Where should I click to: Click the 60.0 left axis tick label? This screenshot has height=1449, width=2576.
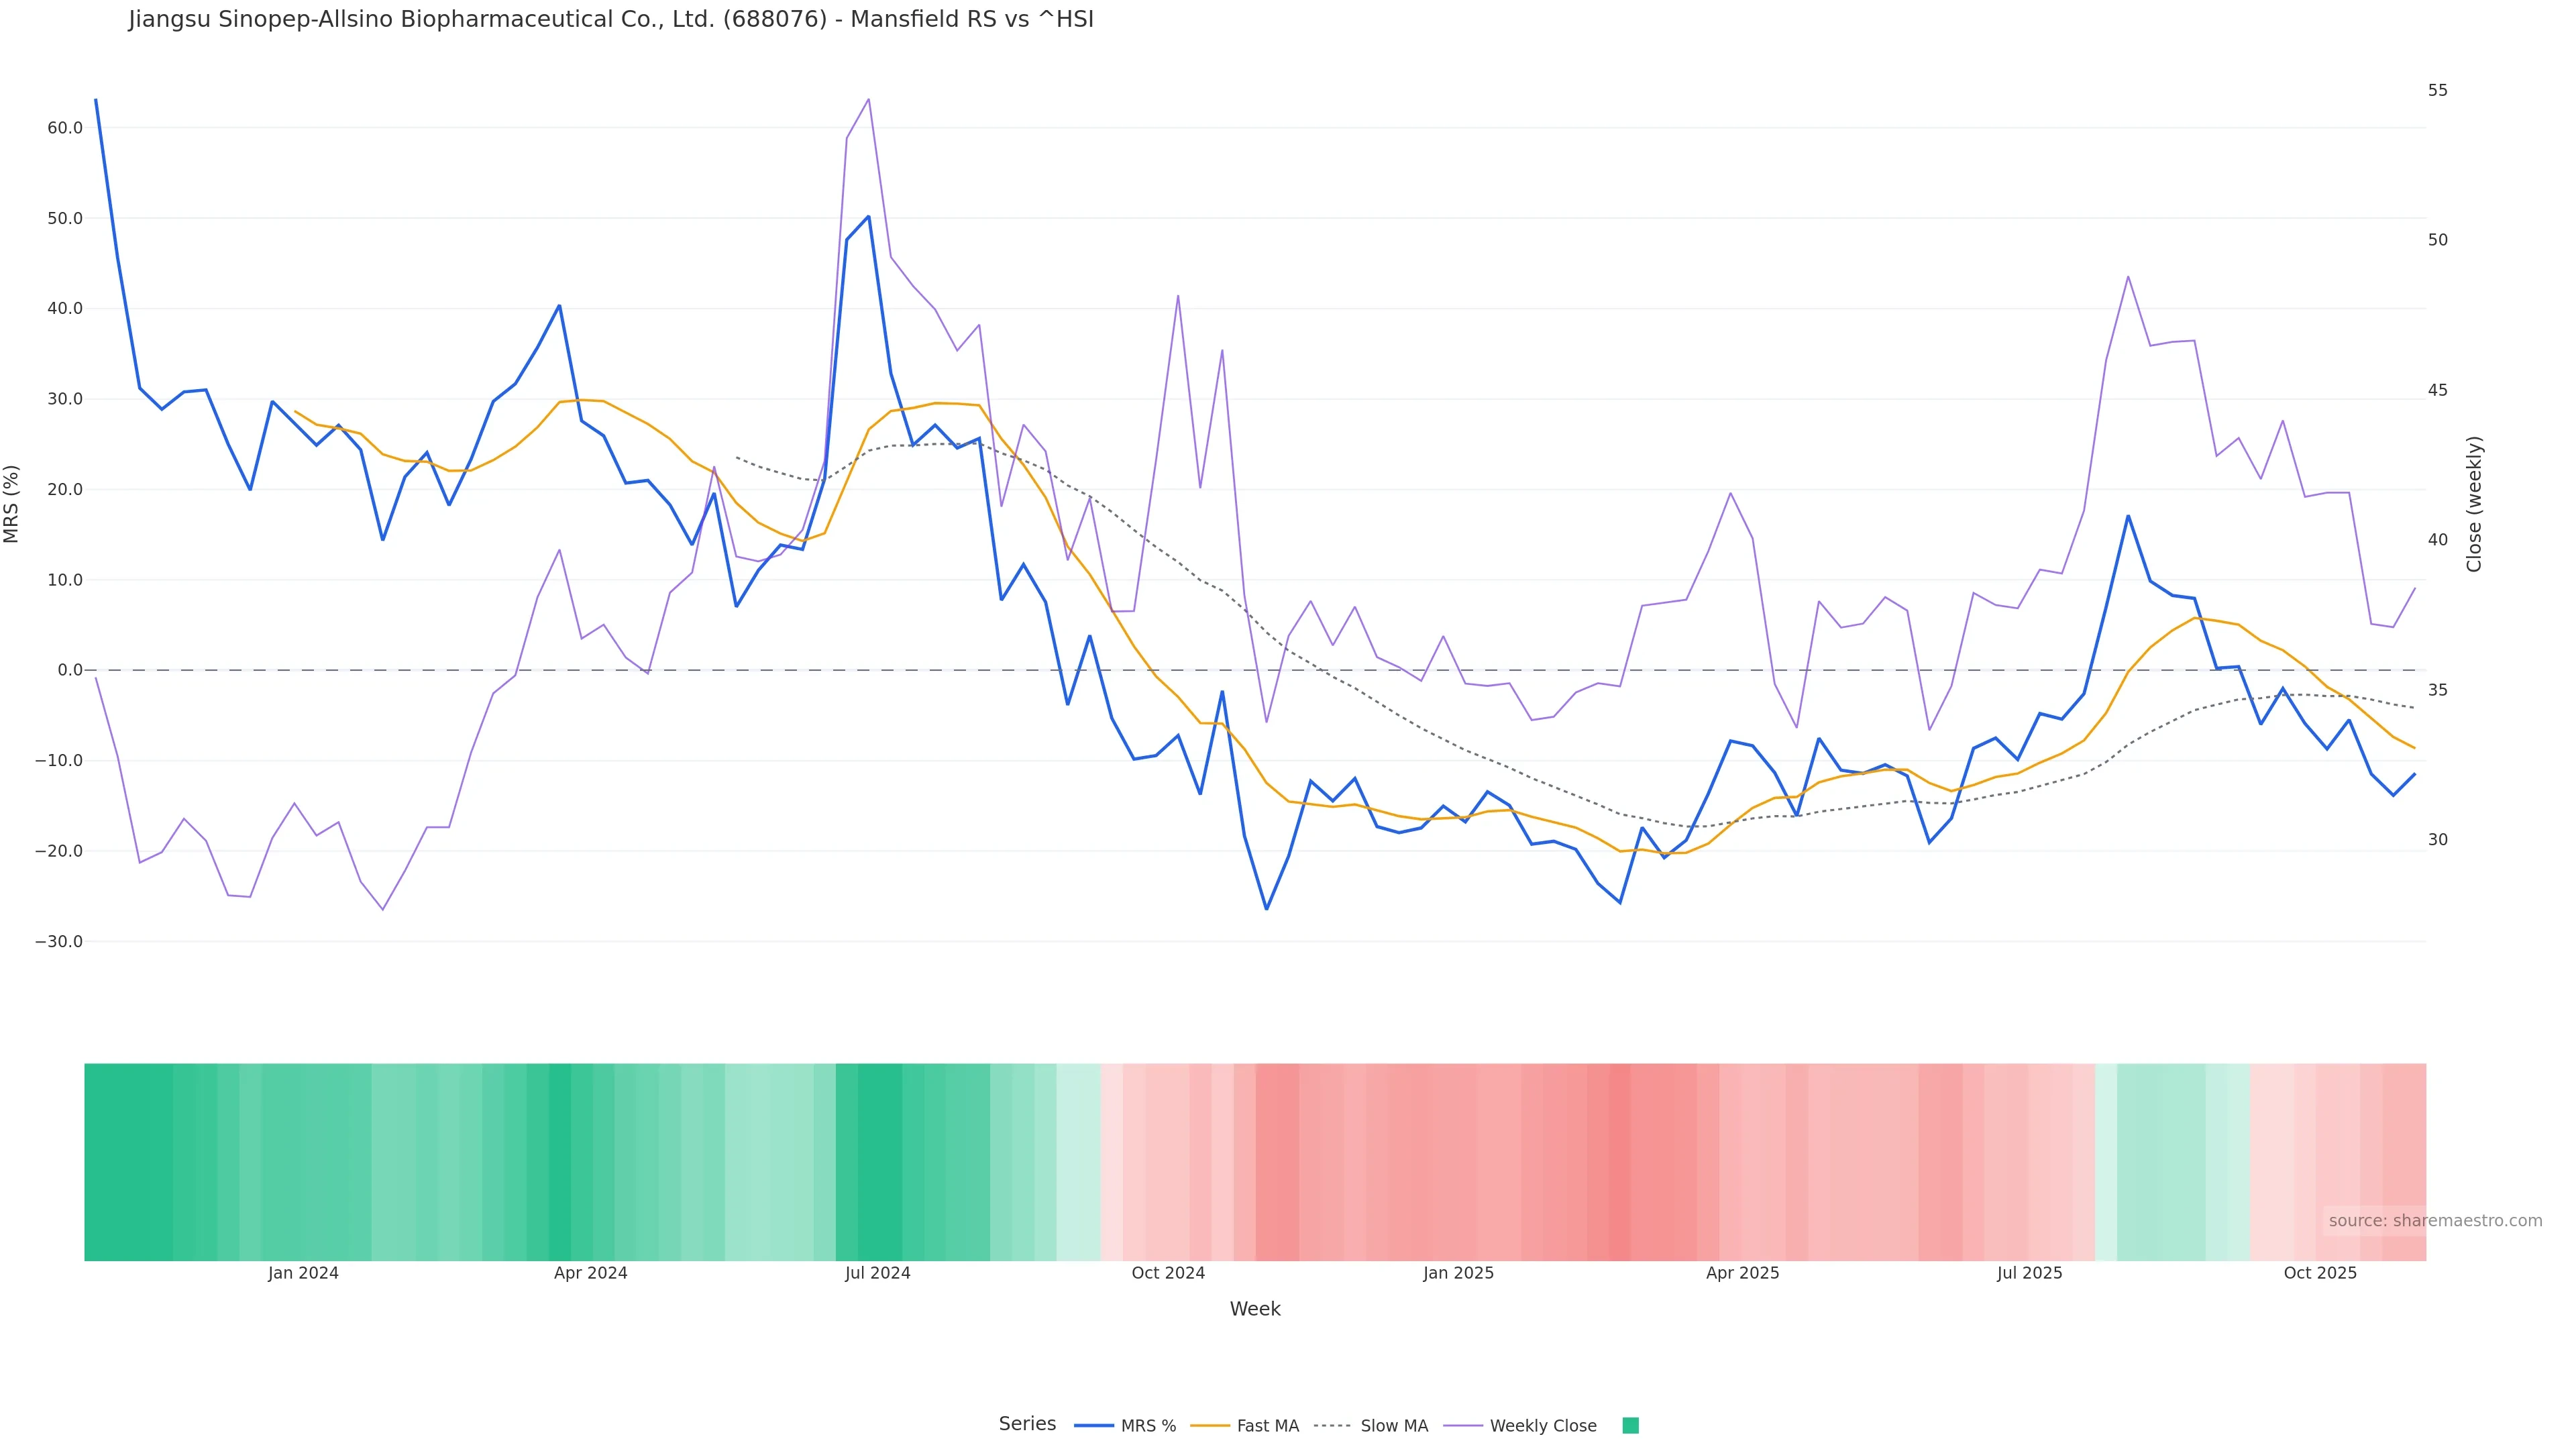point(65,128)
